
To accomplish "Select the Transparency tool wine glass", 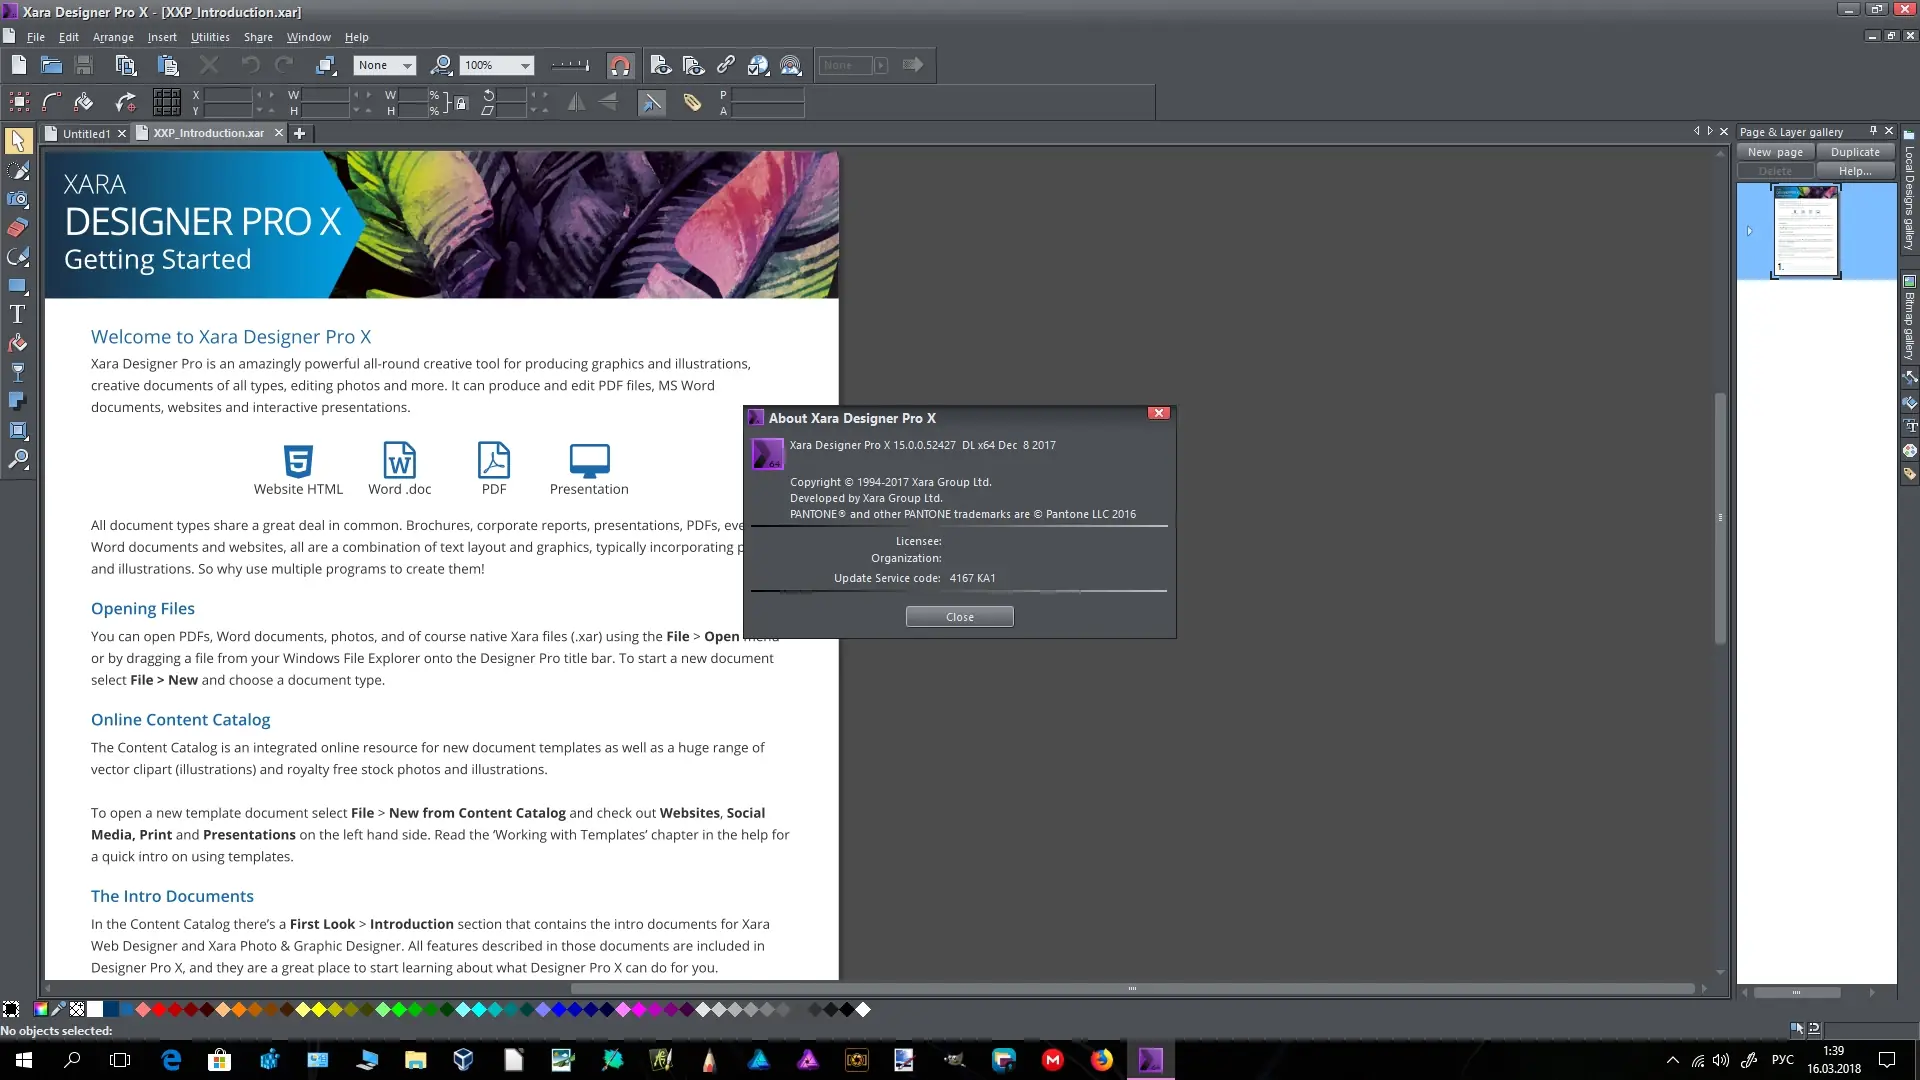I will point(17,373).
